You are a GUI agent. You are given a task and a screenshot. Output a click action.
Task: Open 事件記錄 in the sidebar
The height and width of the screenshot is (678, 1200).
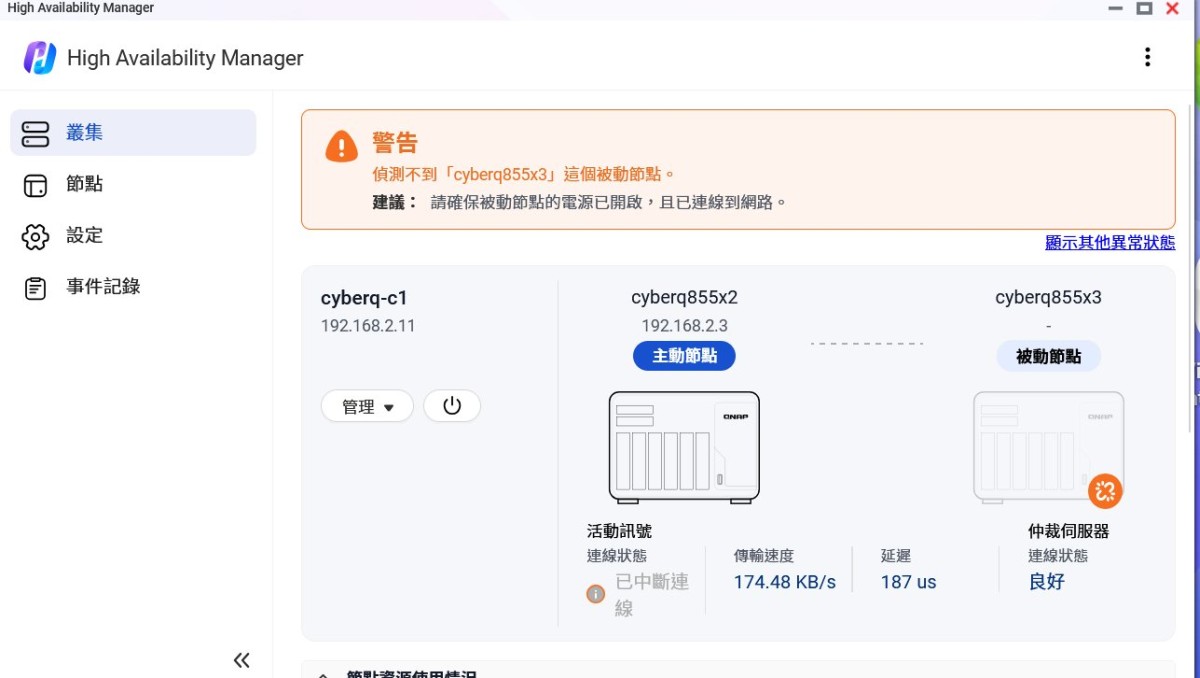pos(103,287)
